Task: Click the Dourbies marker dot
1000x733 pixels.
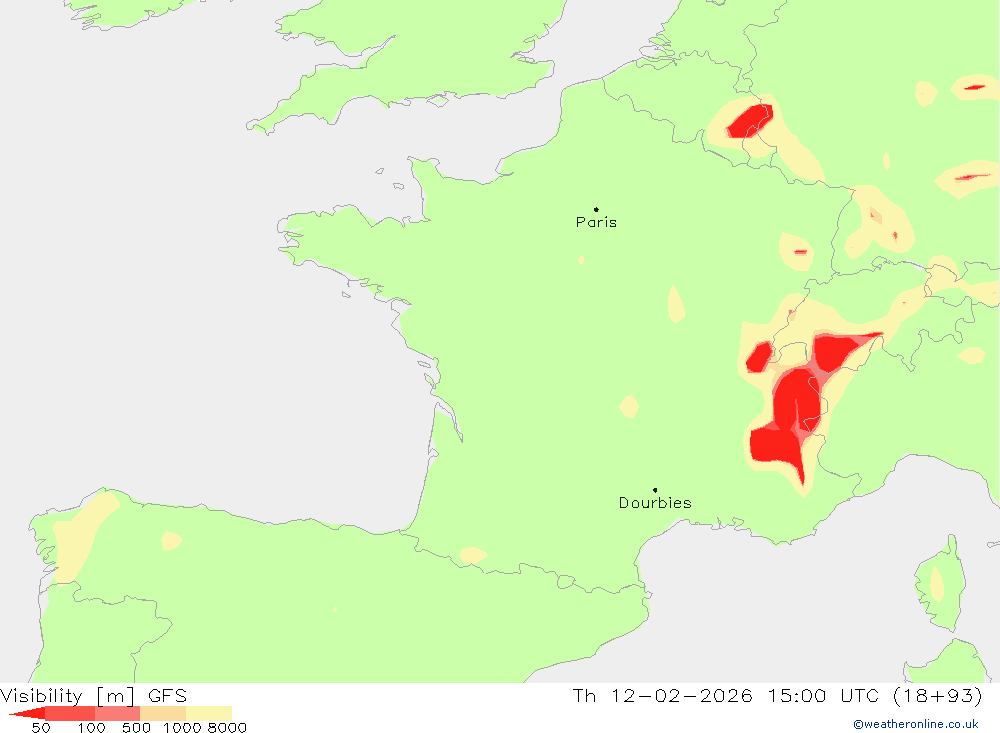Action: point(655,490)
